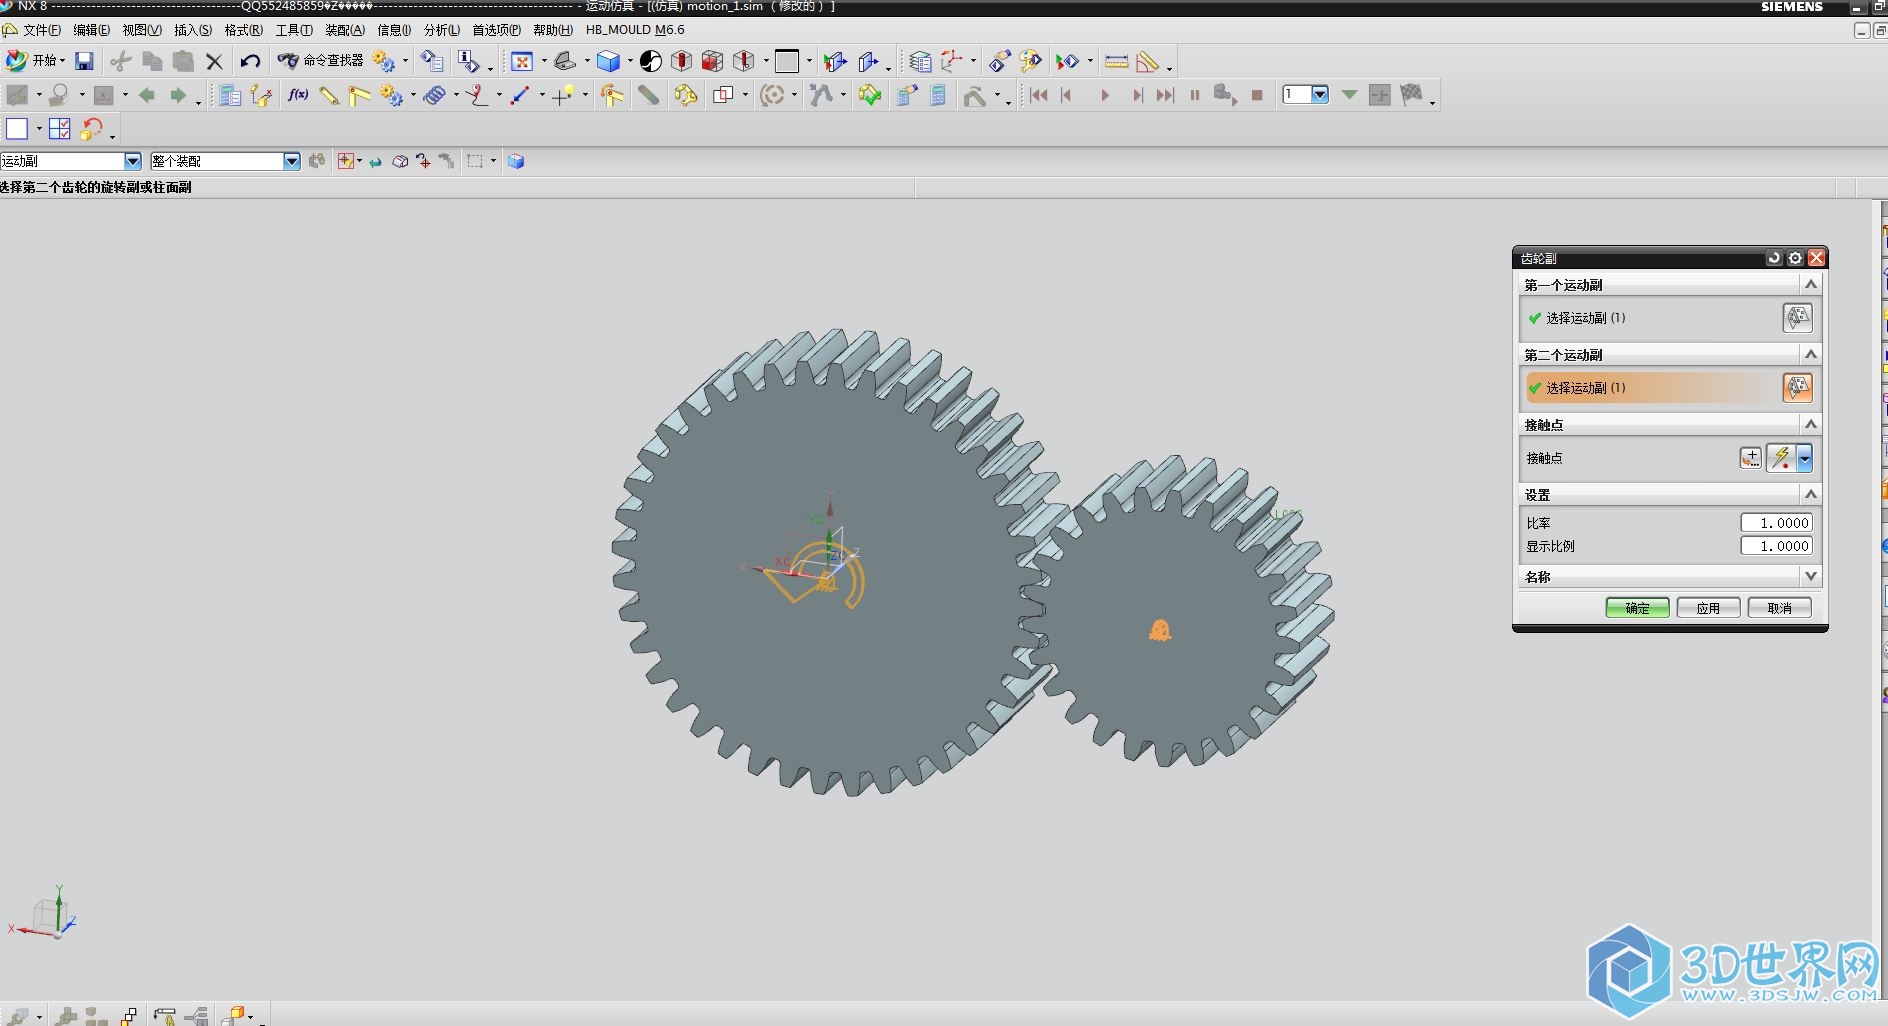The height and width of the screenshot is (1026, 1888).
Task: Click first joint selection dice icon
Action: [x=1797, y=318]
